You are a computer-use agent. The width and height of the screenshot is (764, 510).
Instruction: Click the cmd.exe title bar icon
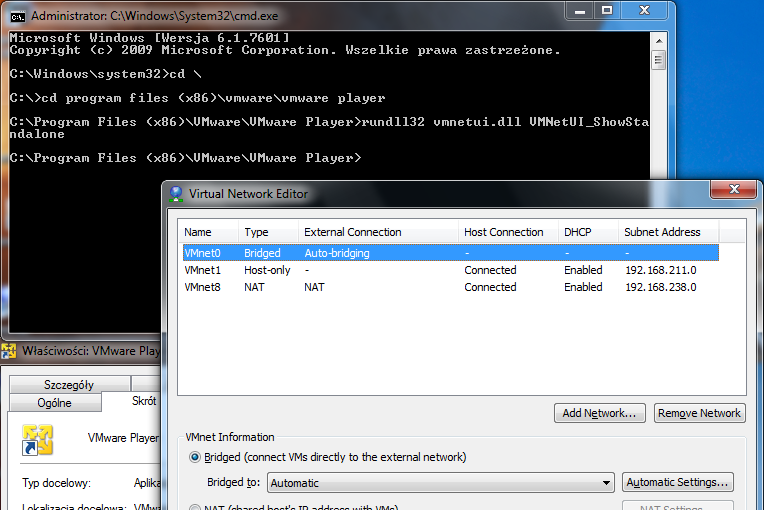(18, 17)
